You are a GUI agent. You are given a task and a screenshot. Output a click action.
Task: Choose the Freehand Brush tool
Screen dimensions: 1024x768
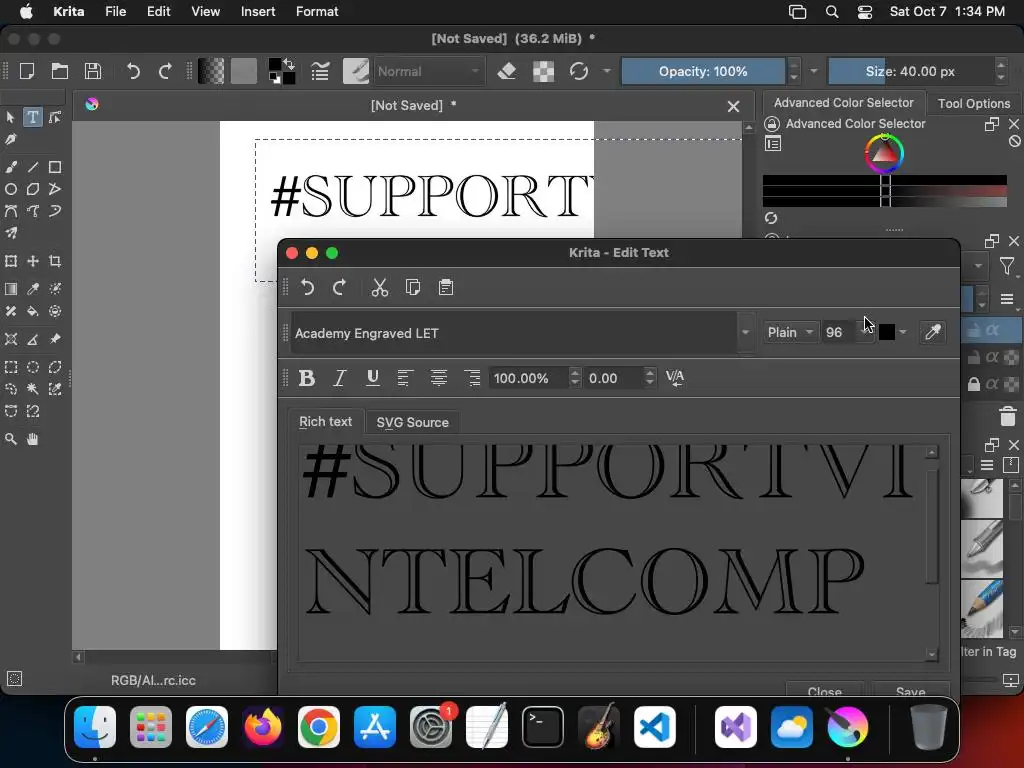(10, 167)
